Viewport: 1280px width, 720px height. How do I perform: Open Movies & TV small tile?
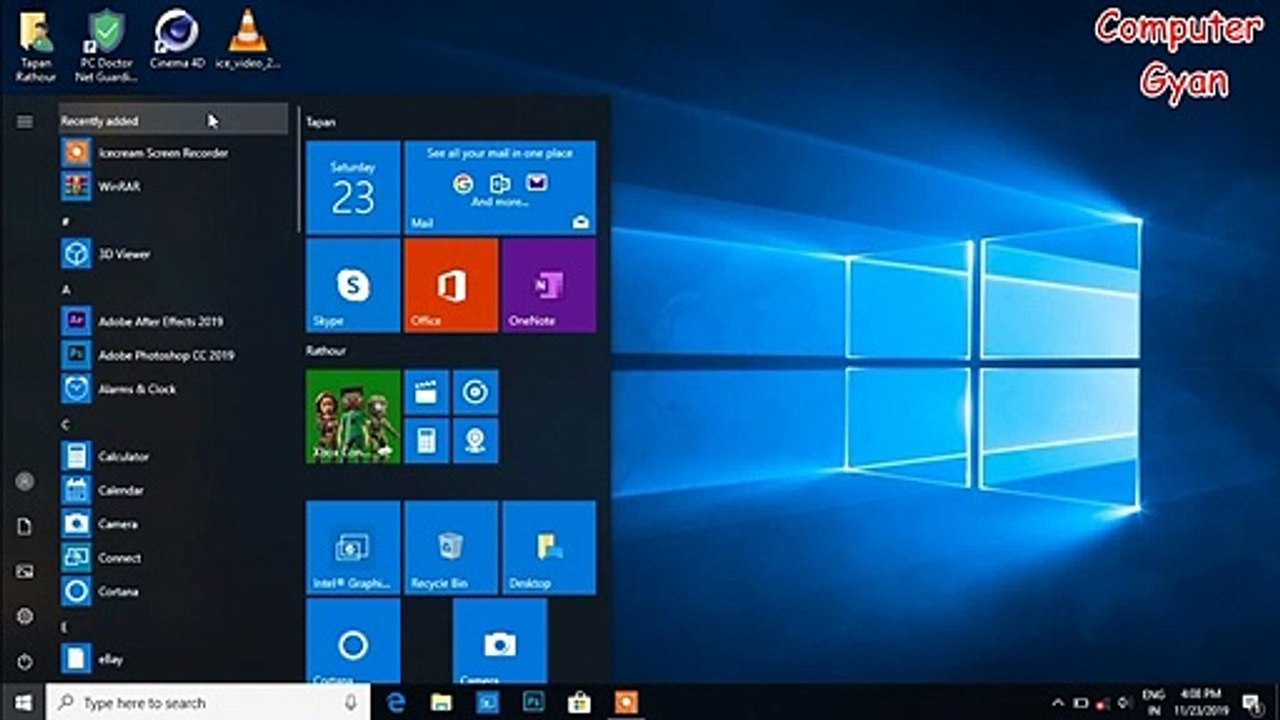tap(426, 392)
